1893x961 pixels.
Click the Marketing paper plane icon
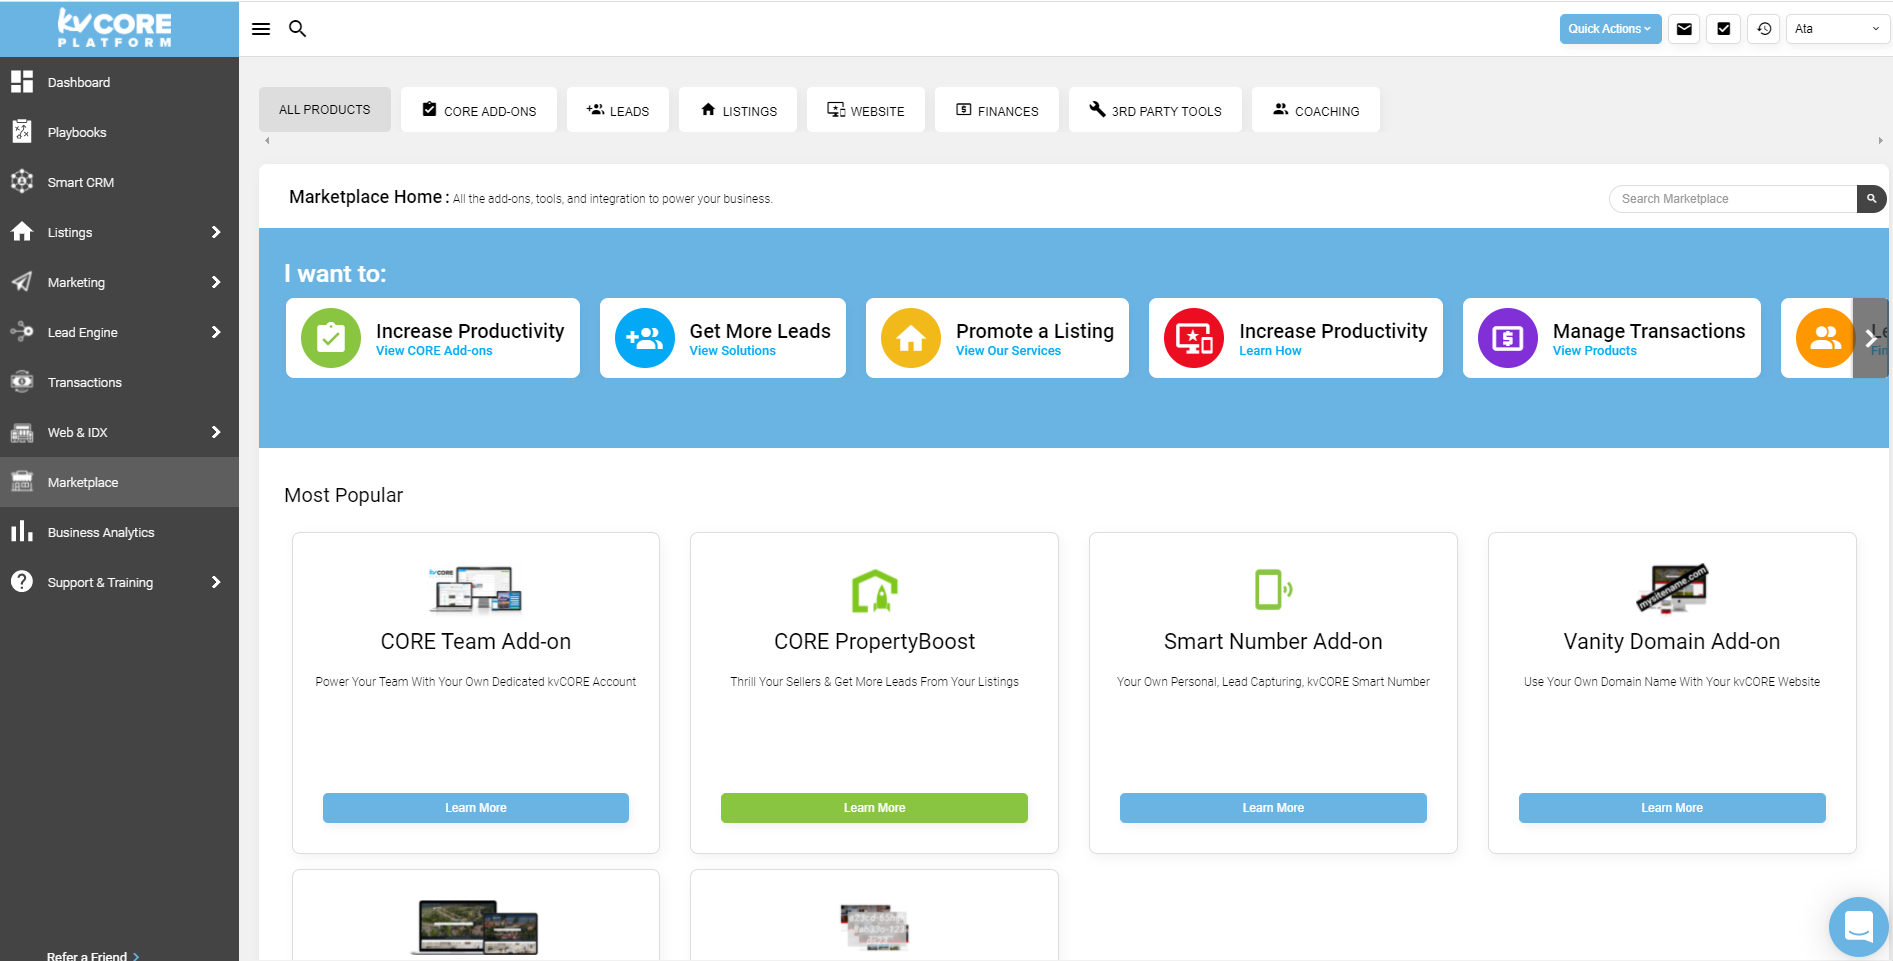click(x=22, y=282)
